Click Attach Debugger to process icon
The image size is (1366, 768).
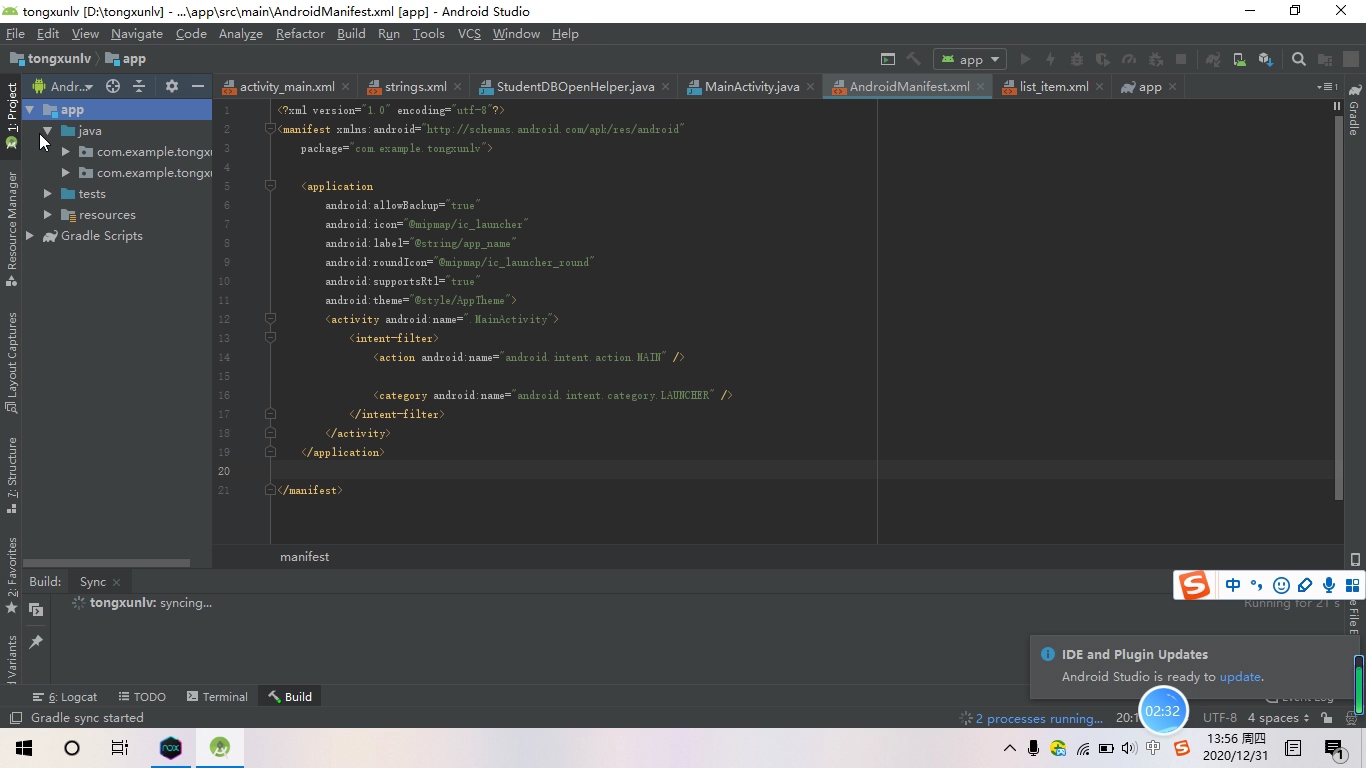click(x=1155, y=59)
